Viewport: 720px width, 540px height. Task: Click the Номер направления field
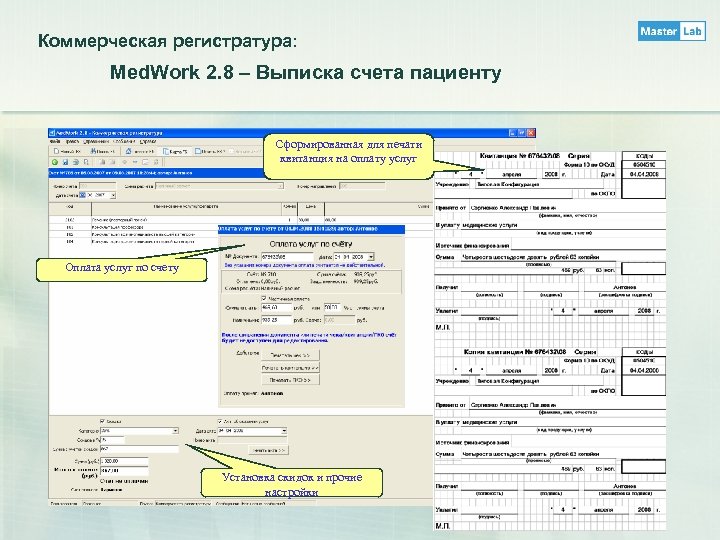point(362,186)
